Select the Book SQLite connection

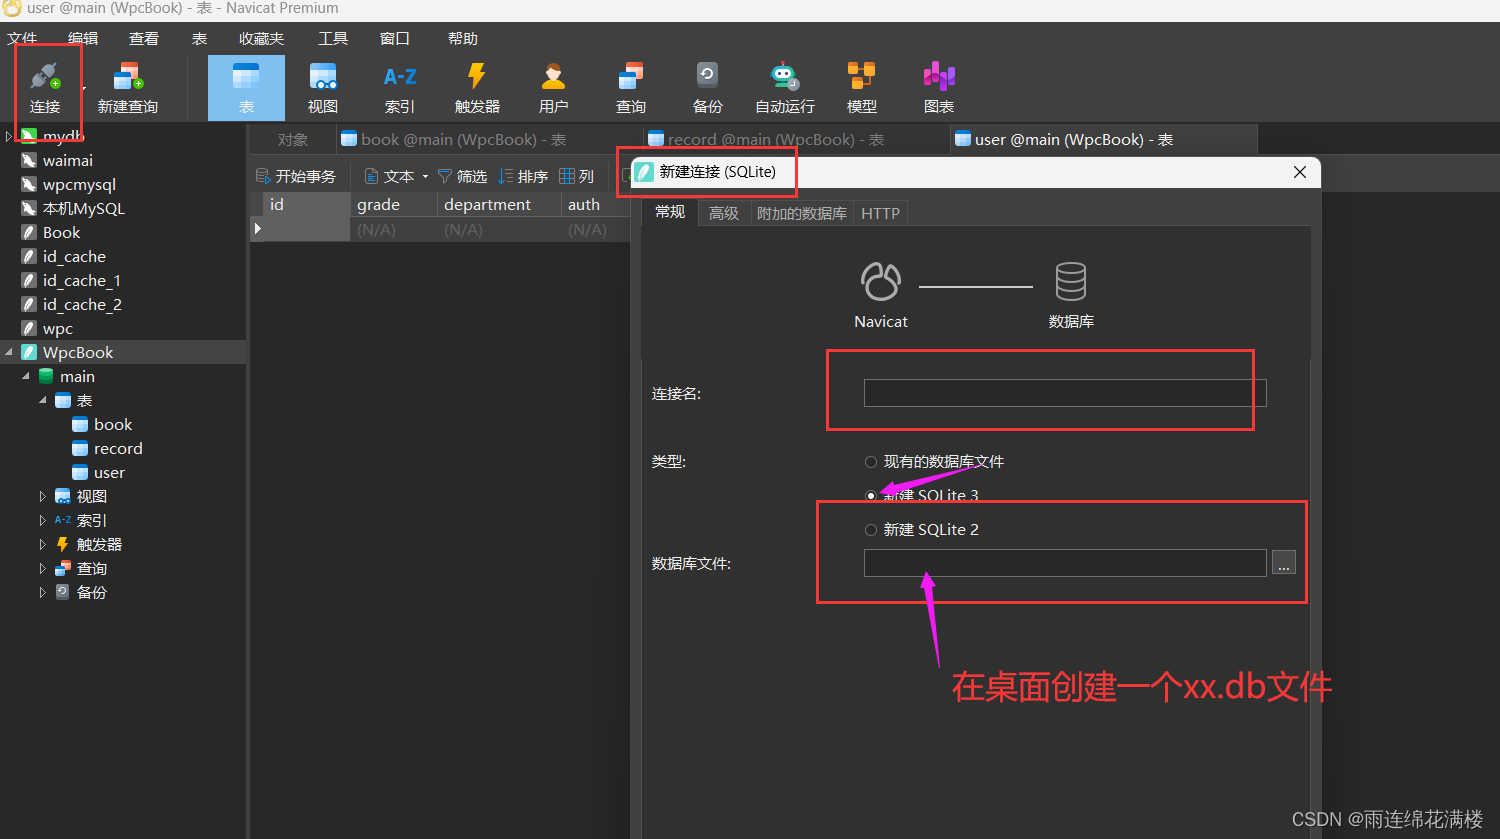61,232
